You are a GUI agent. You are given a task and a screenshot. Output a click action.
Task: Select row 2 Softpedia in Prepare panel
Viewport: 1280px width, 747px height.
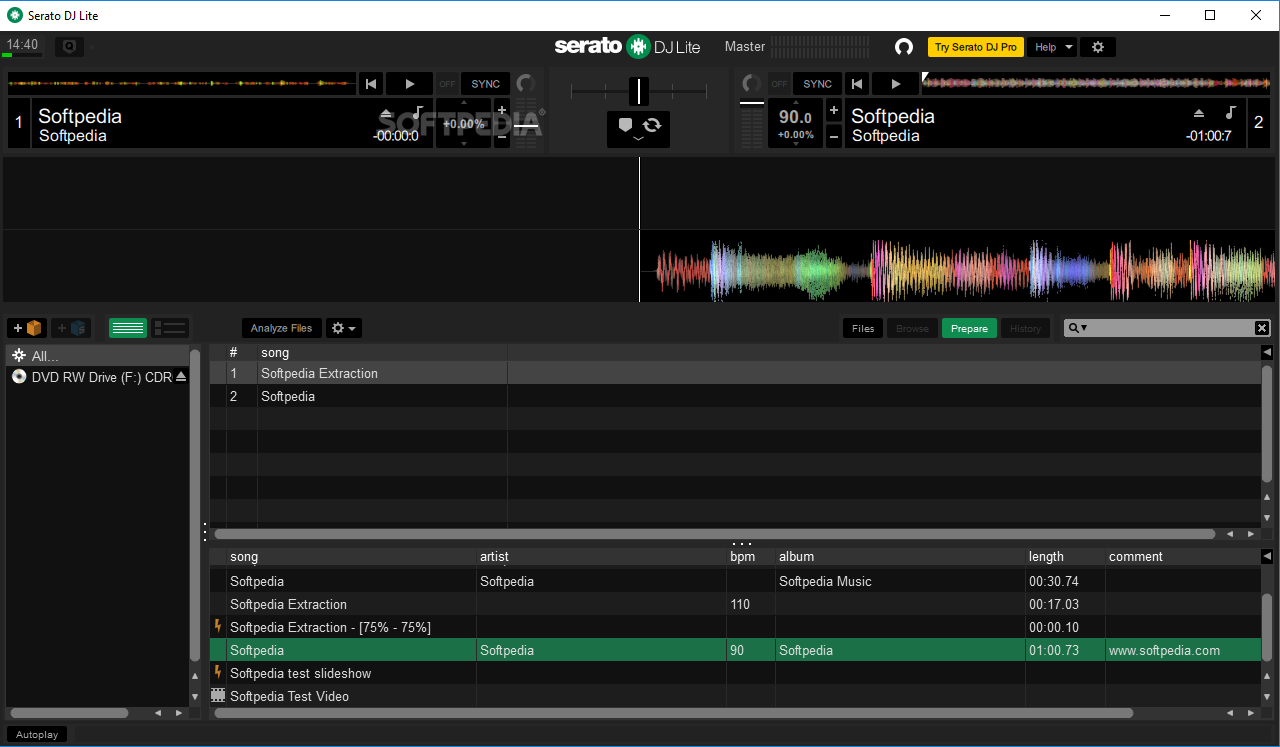click(x=735, y=396)
